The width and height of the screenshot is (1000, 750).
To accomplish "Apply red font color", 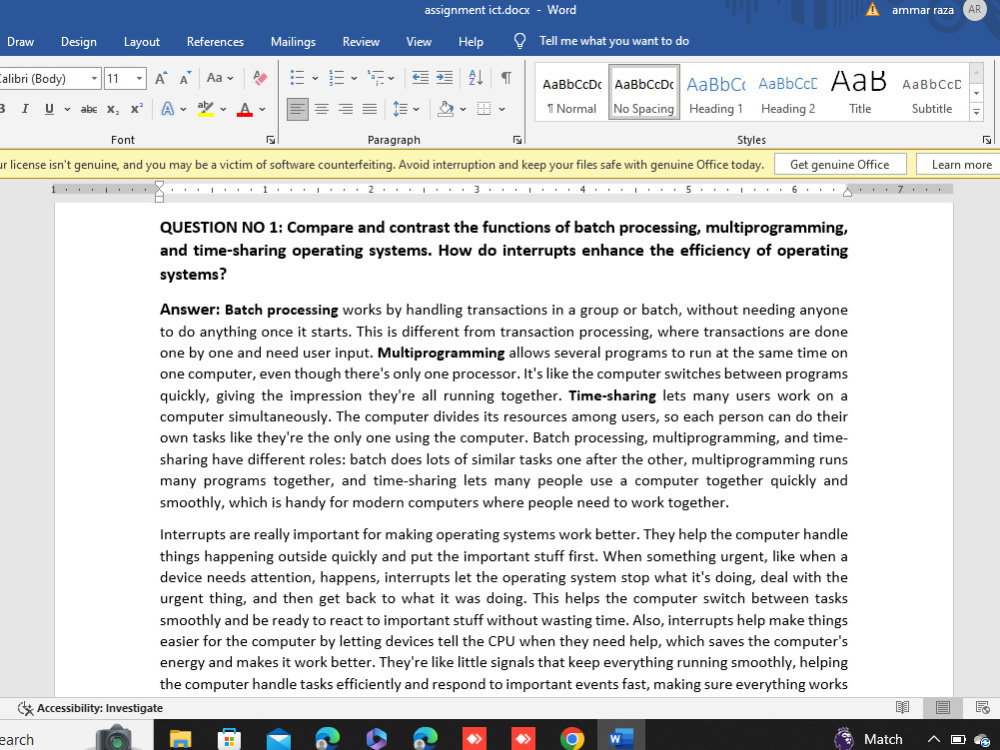I will click(x=245, y=109).
